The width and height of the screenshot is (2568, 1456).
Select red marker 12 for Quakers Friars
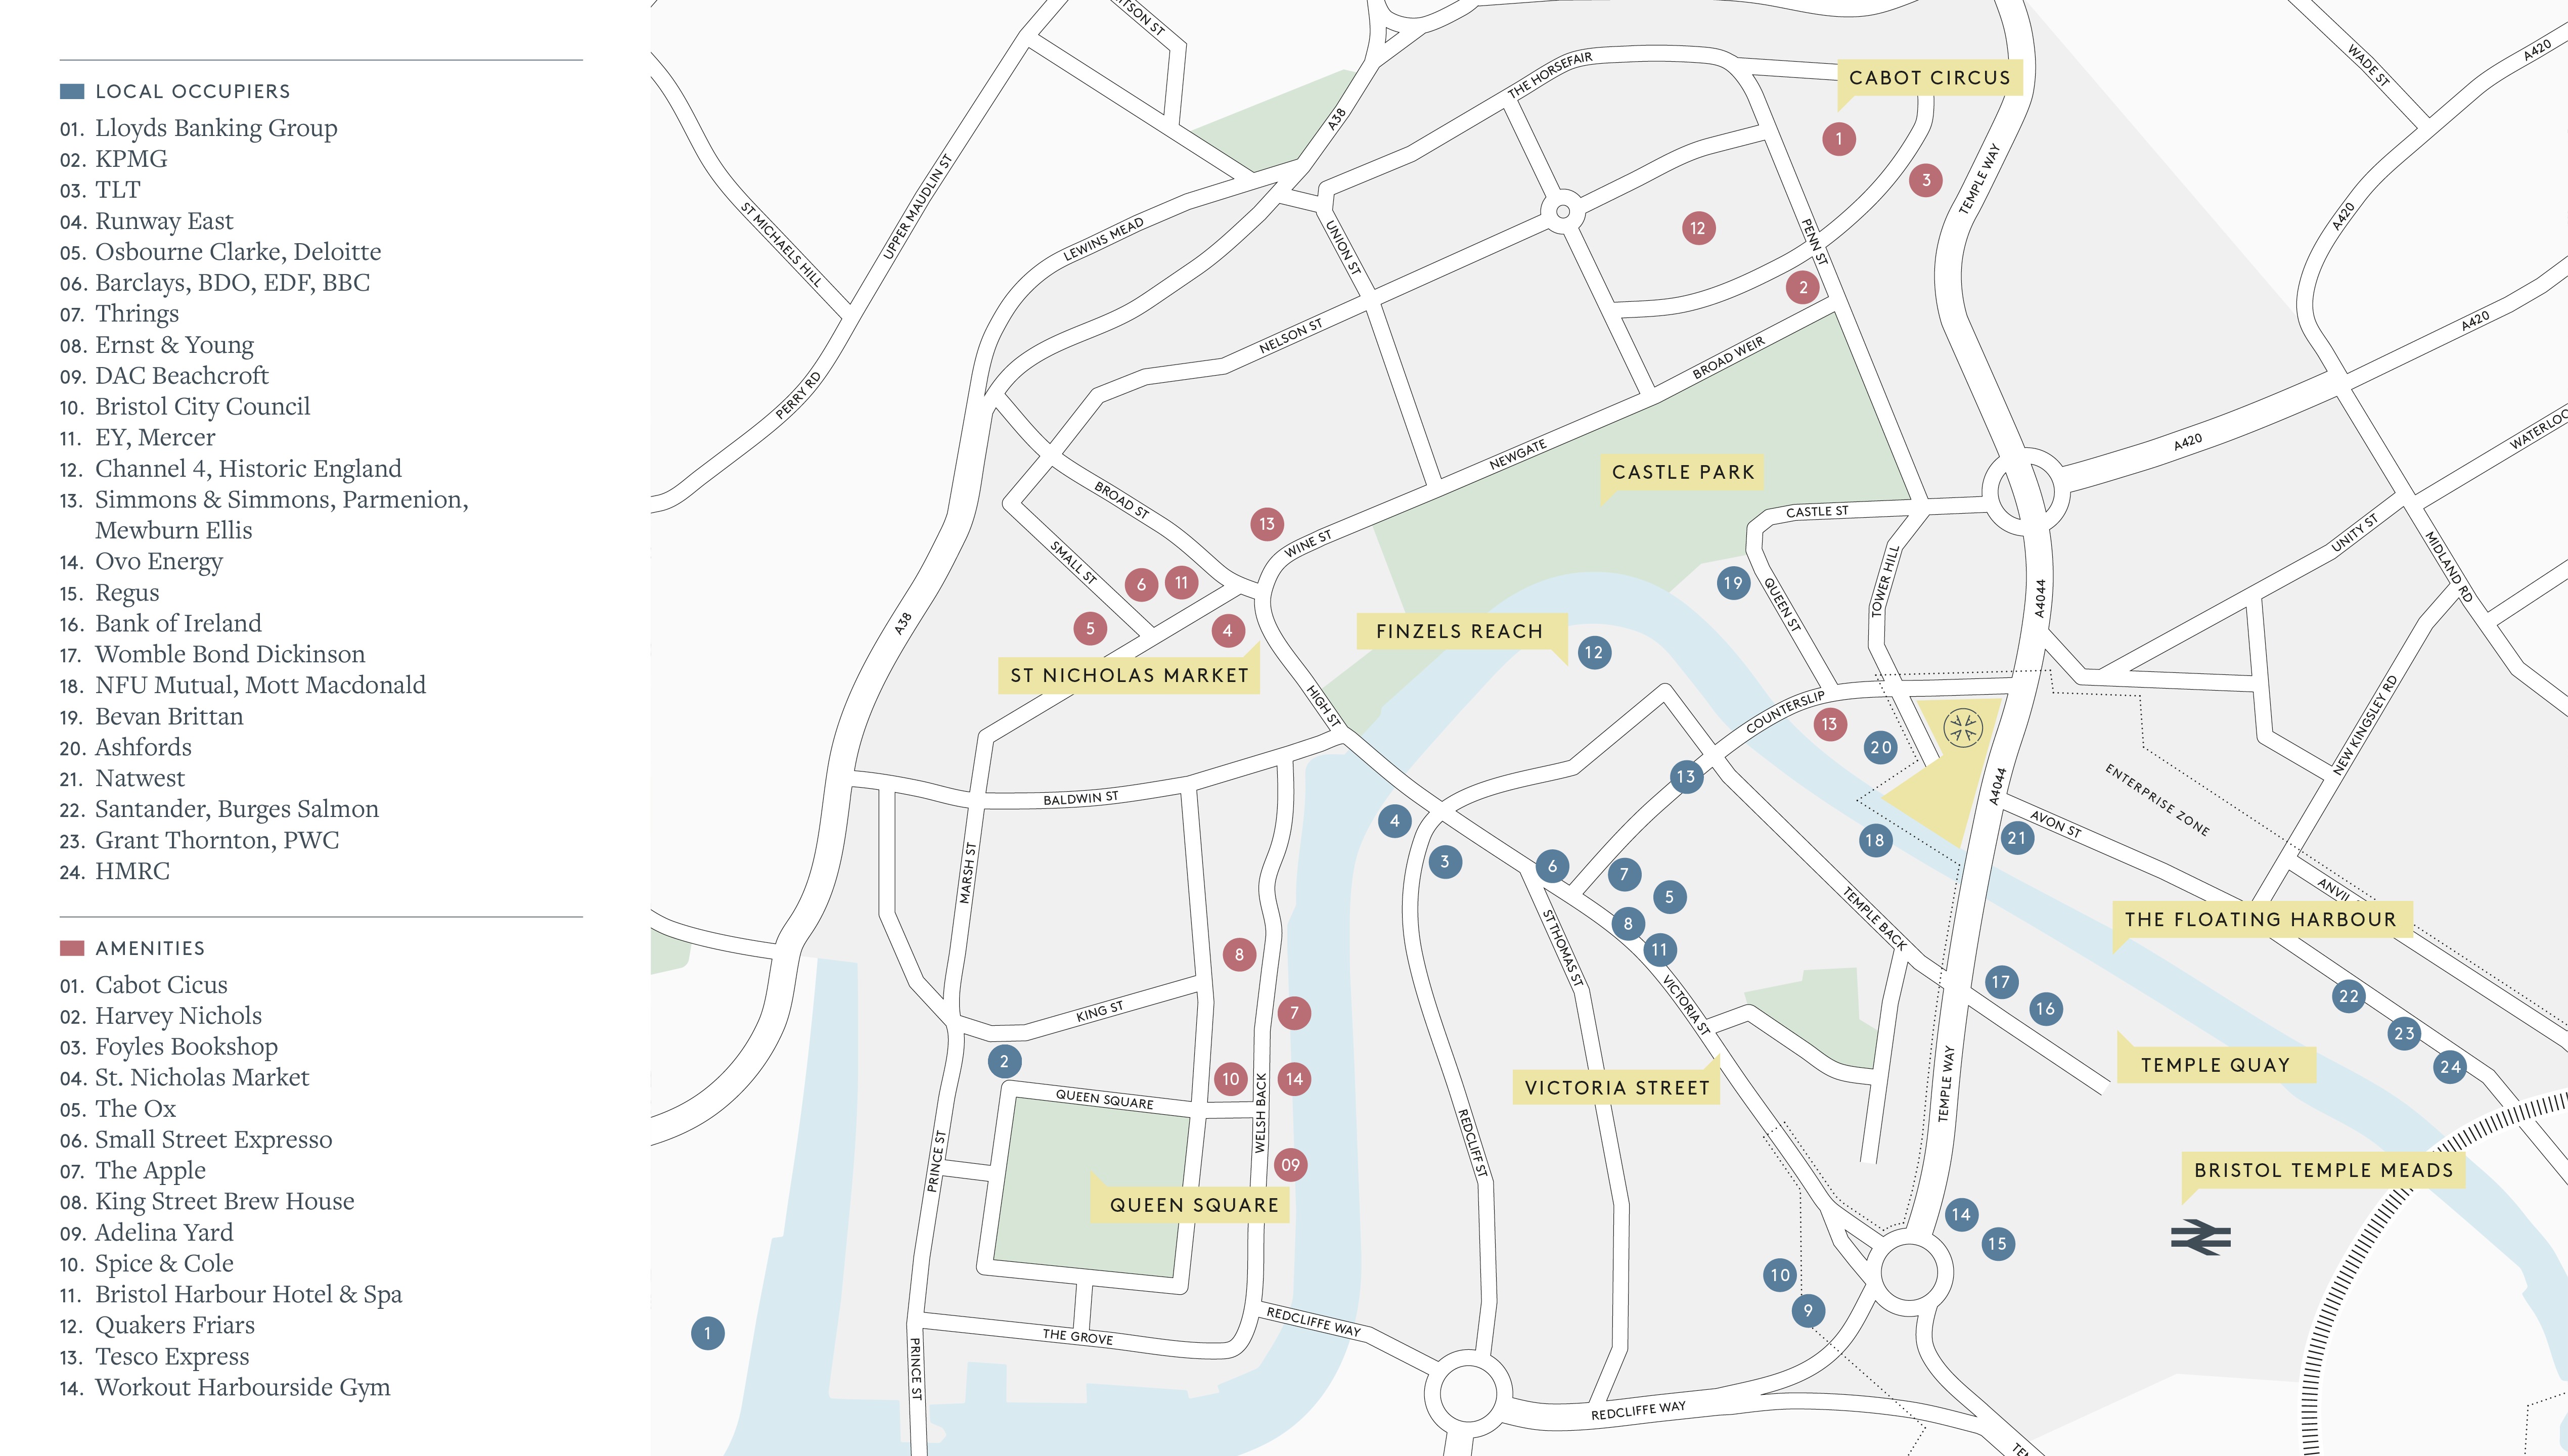1698,228
